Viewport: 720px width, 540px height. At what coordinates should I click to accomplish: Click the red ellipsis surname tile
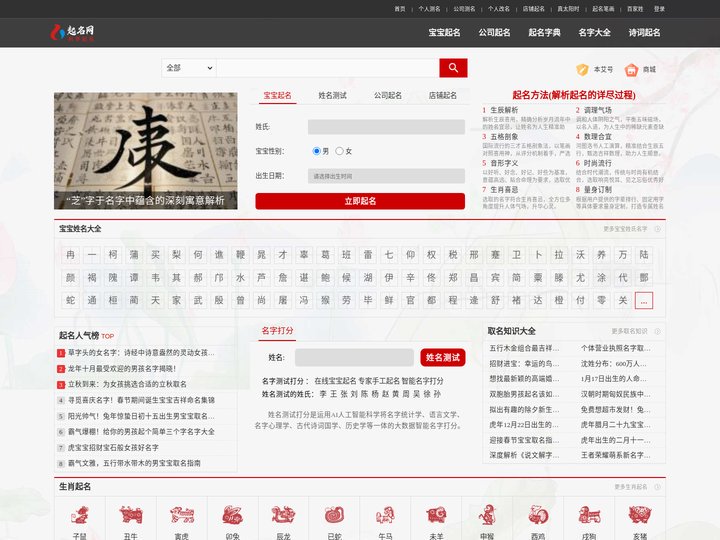tap(644, 300)
